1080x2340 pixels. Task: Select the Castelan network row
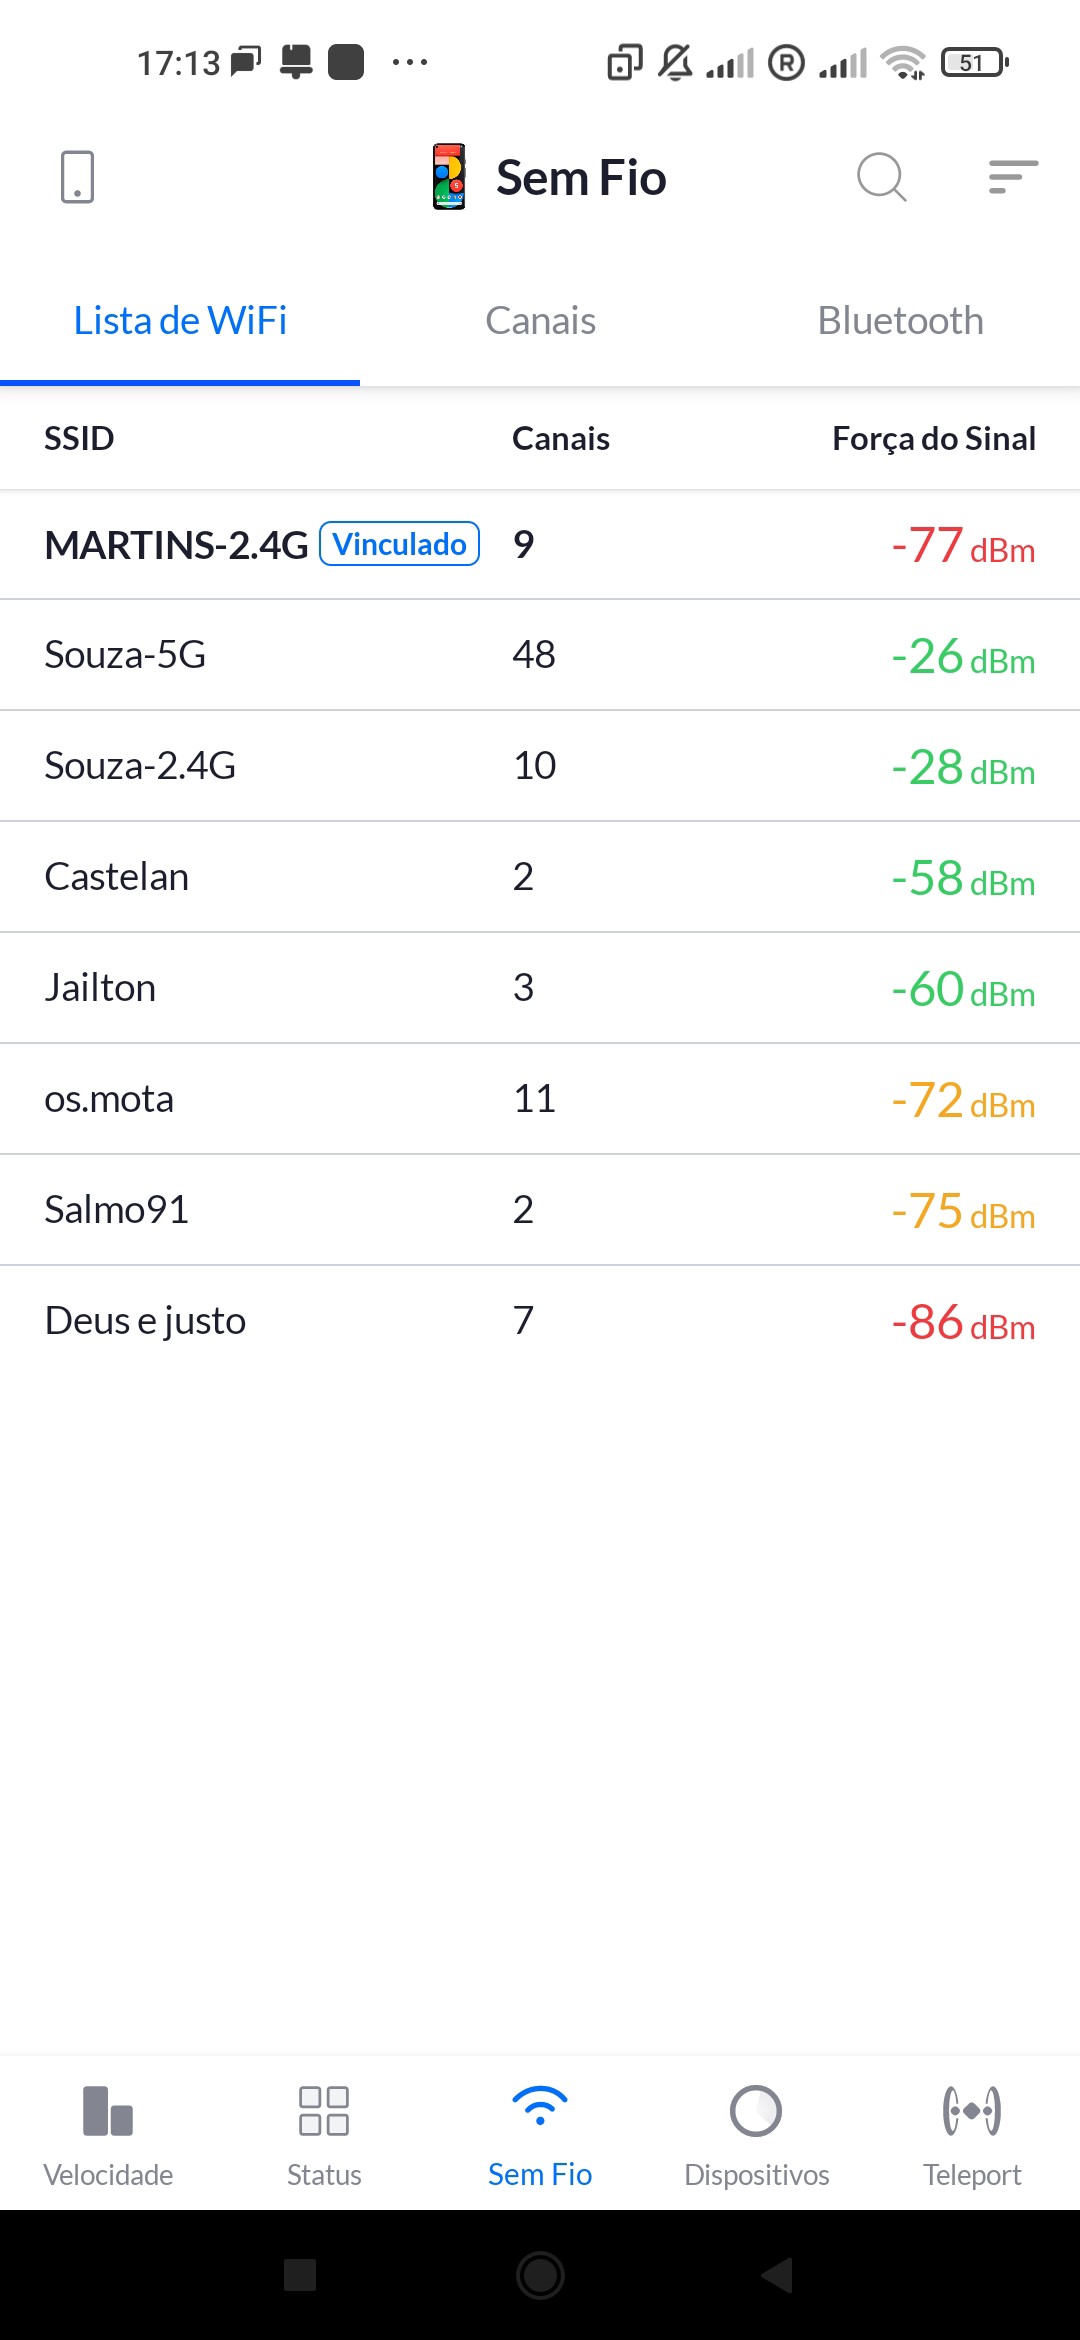tap(540, 877)
